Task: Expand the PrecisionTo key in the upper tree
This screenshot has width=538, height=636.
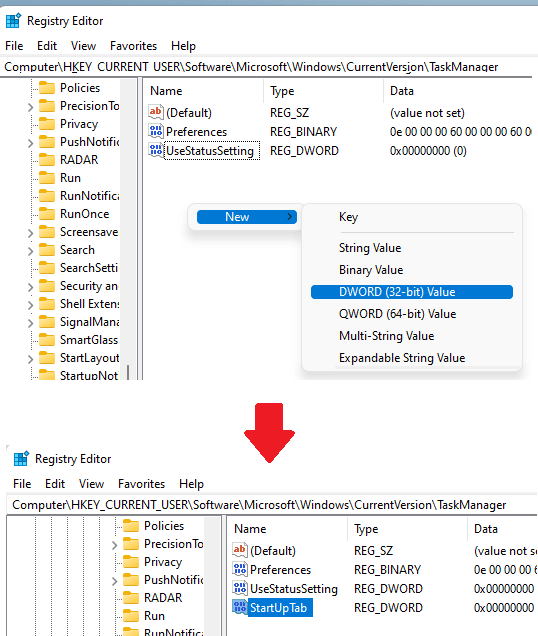Action: (30, 107)
